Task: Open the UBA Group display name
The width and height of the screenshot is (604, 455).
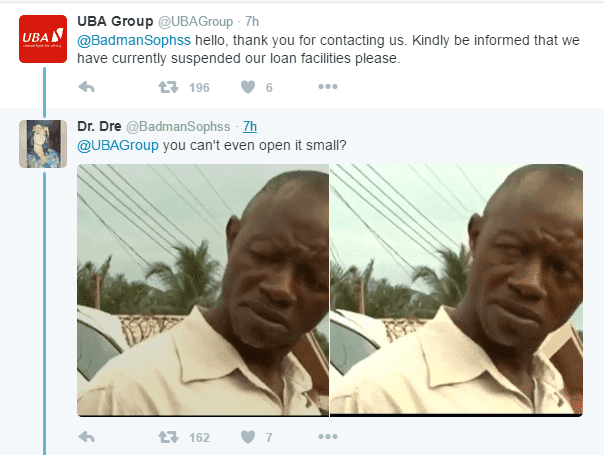Action: coord(115,21)
